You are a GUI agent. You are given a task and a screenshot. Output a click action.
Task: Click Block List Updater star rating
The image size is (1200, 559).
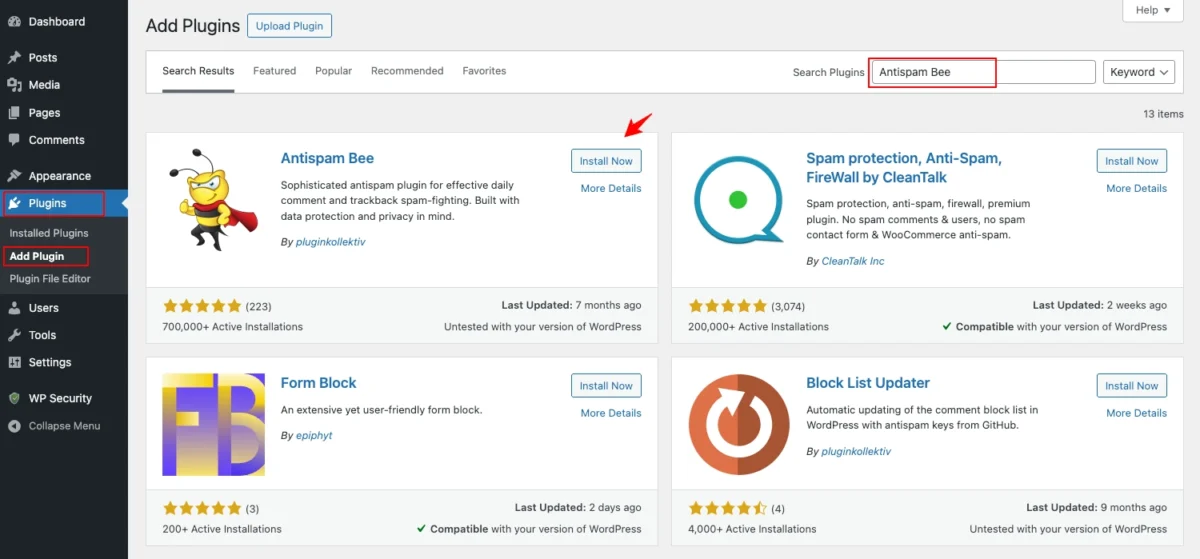click(x=727, y=508)
